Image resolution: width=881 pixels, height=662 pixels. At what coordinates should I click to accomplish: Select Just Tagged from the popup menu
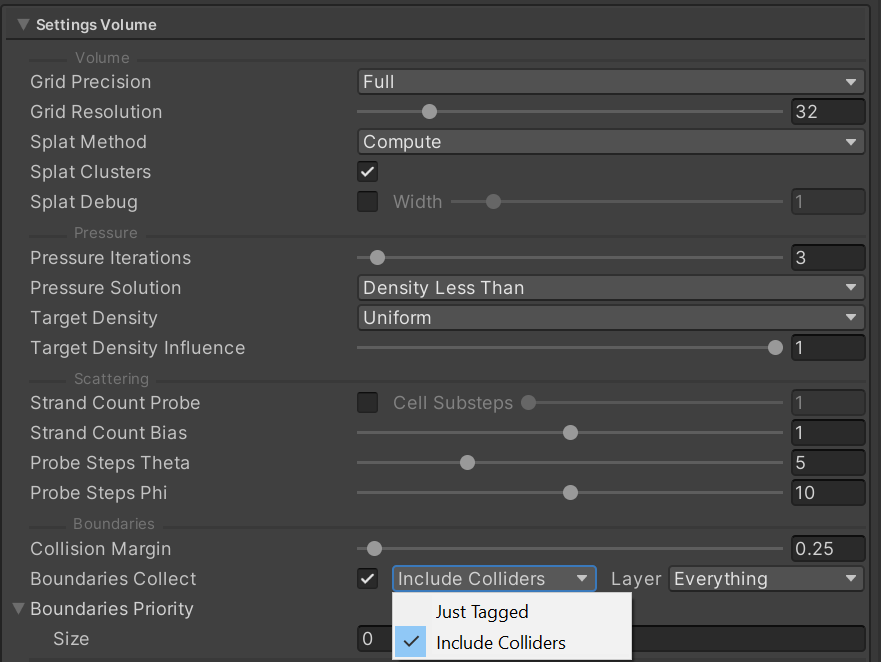[482, 612]
